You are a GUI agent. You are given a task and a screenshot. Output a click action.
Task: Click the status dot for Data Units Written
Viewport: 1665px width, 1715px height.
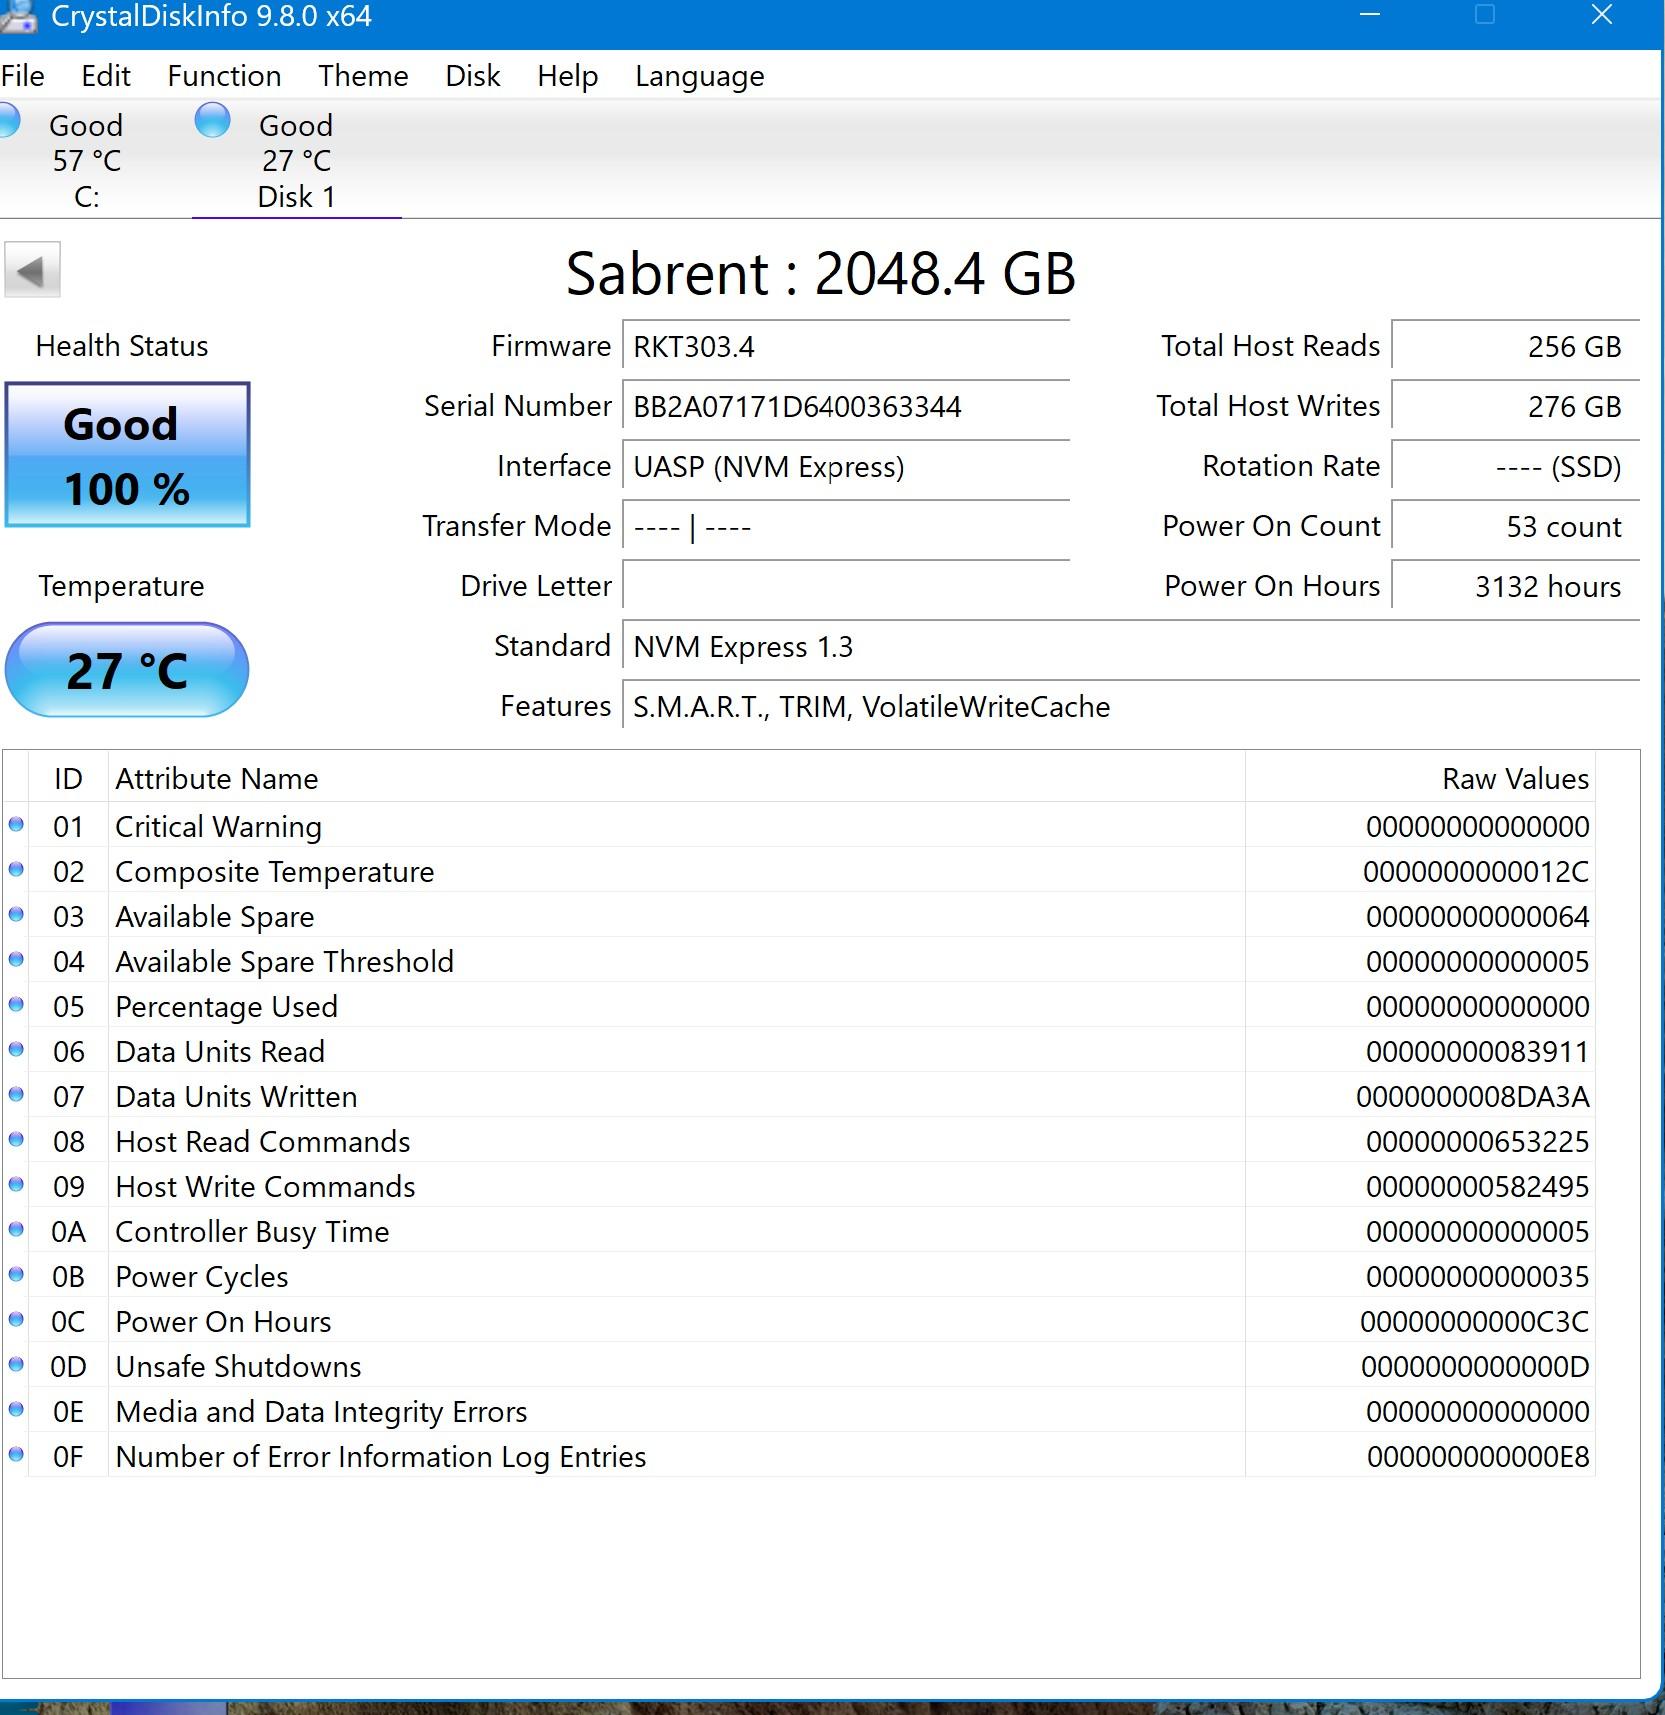pos(16,1095)
